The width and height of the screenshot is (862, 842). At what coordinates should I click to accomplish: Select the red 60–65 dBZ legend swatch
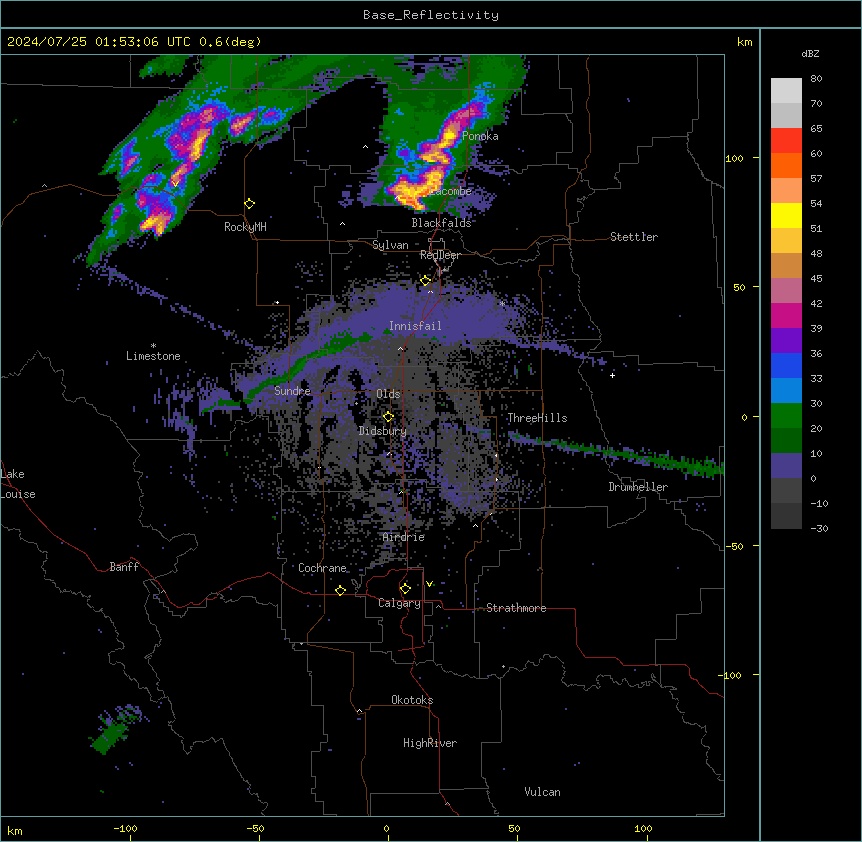pos(786,141)
